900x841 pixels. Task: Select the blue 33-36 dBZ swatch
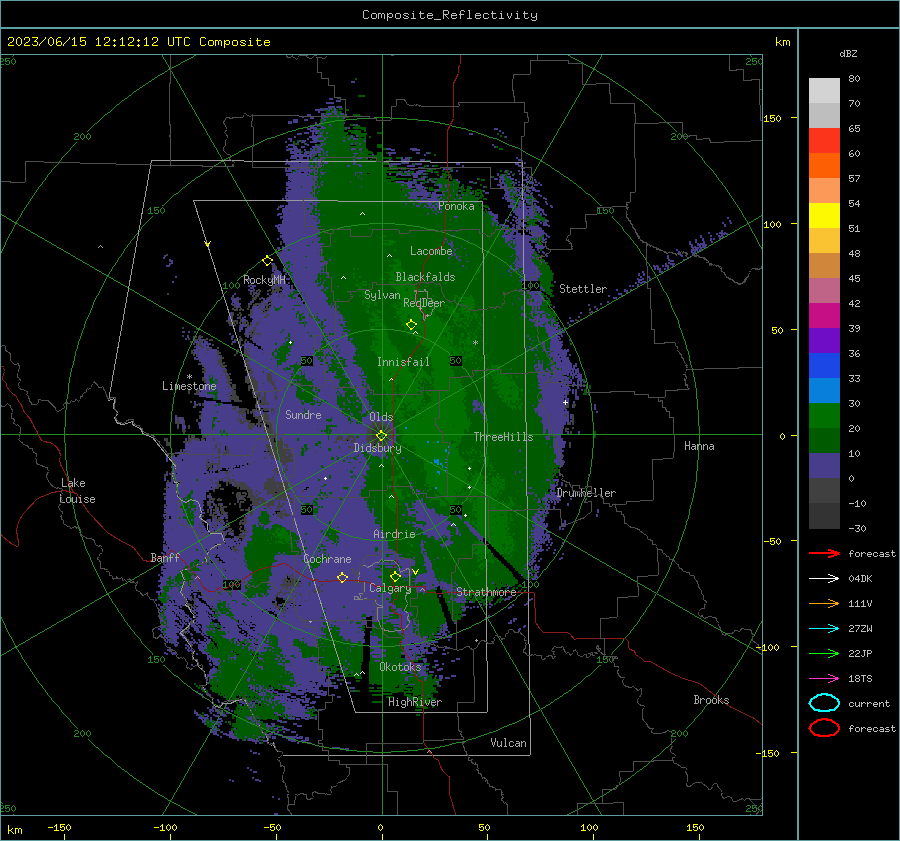click(824, 366)
